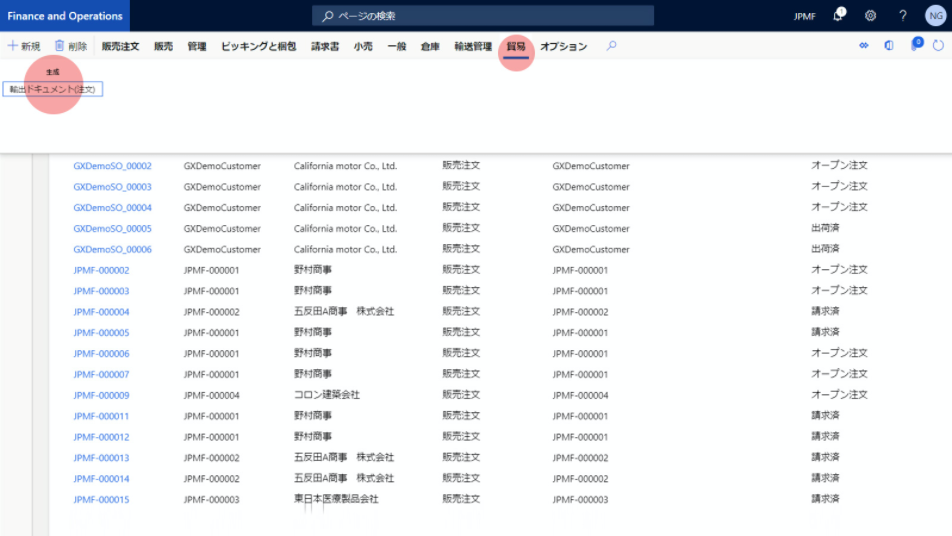Screen dimensions: 952x536
Task: Open sales order GXDemoSO_00004
Action: [112, 208]
